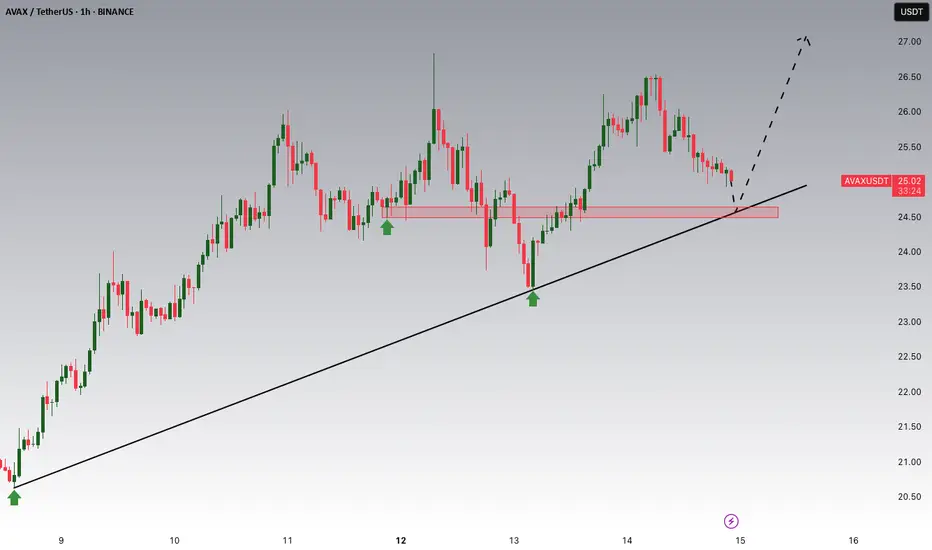This screenshot has width=932, height=550.
Task: Click the USDT currency button
Action: pos(911,12)
